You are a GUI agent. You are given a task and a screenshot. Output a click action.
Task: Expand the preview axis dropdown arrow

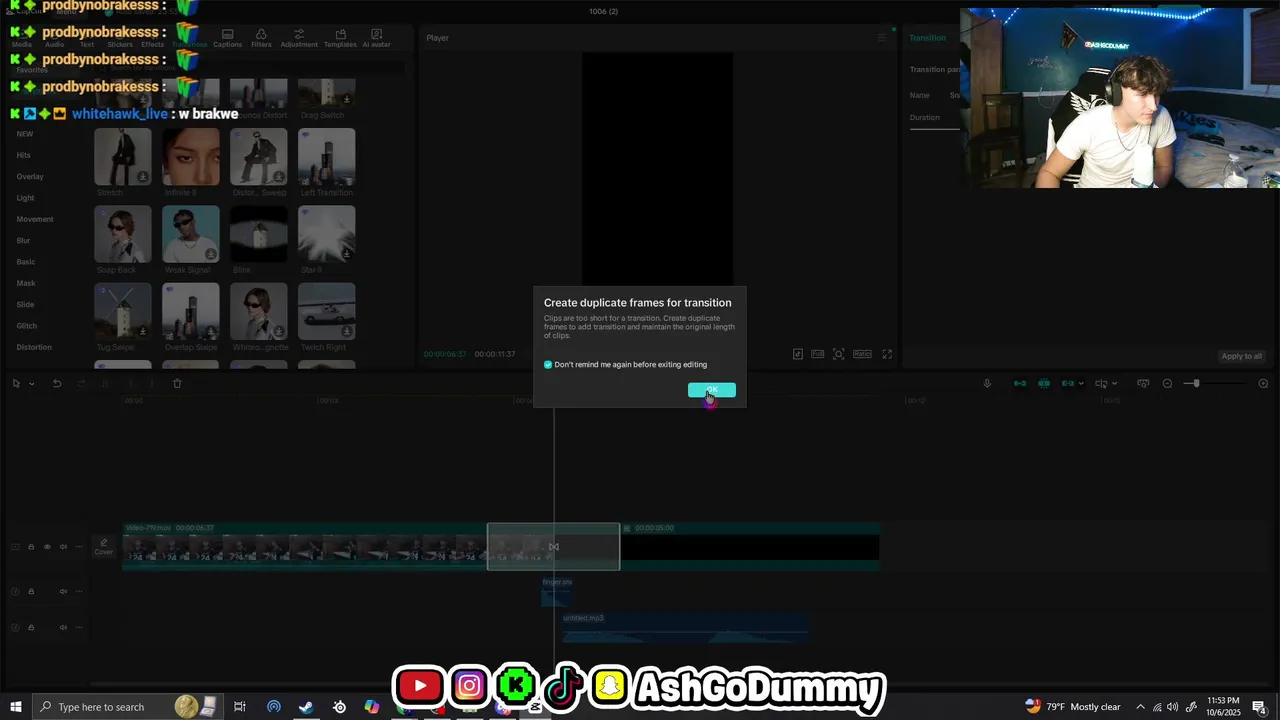[x=1114, y=384]
